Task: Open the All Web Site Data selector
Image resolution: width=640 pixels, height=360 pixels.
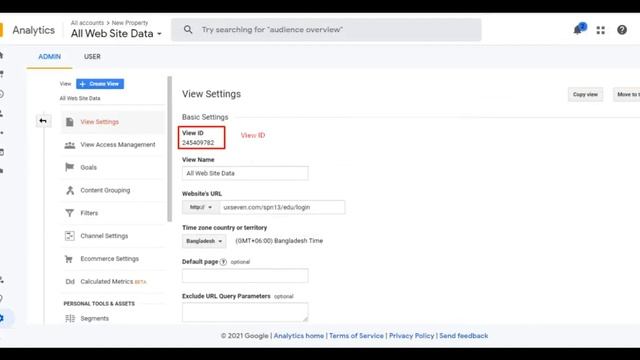Action: (x=116, y=33)
